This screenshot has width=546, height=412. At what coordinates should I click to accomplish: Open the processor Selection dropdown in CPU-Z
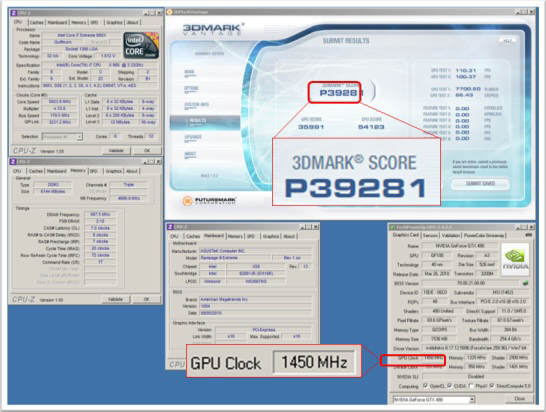(x=62, y=137)
